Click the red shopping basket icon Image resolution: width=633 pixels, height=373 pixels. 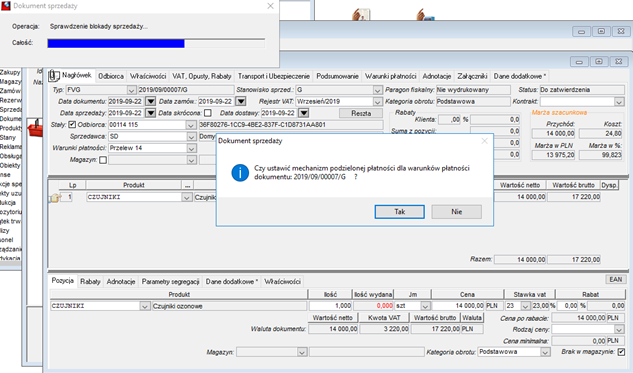(x=35, y=128)
